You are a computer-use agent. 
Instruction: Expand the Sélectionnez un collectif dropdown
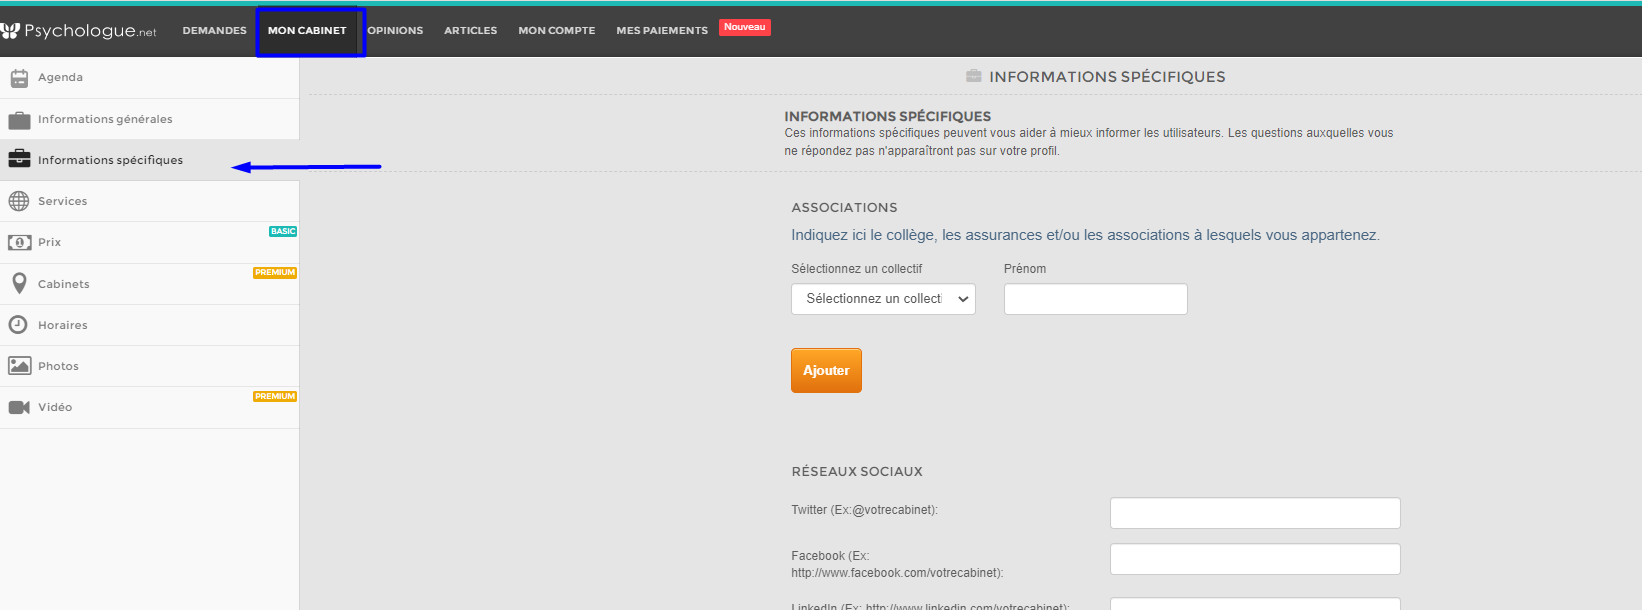coord(883,299)
